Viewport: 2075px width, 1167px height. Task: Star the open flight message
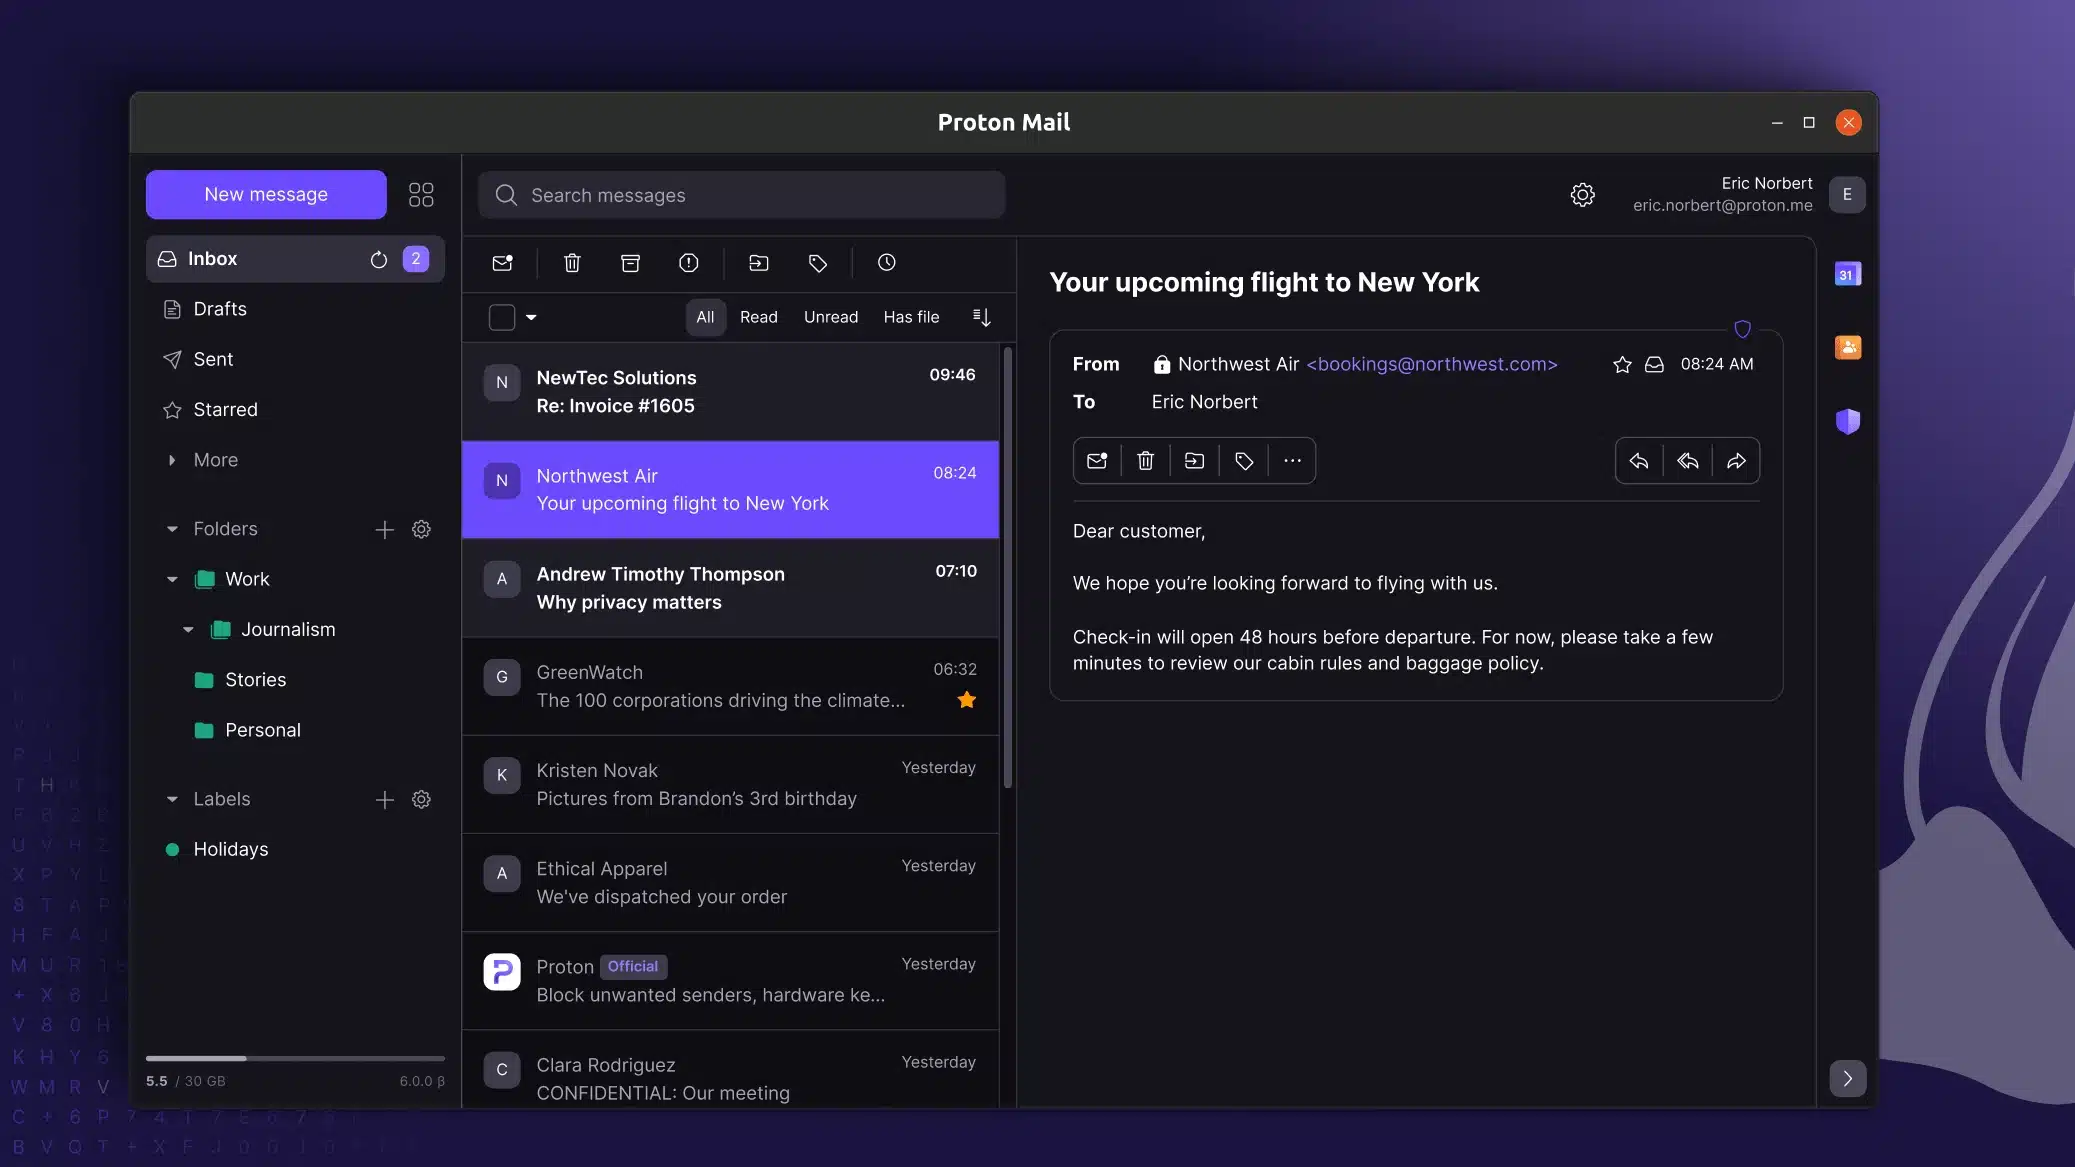tap(1622, 365)
